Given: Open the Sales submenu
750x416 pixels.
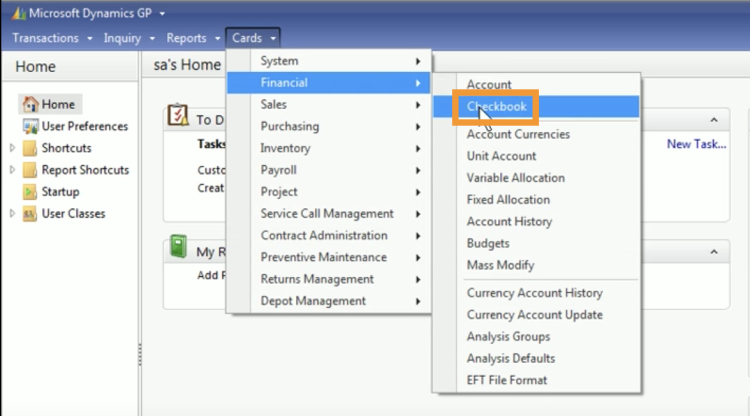Looking at the screenshot, I should click(329, 104).
